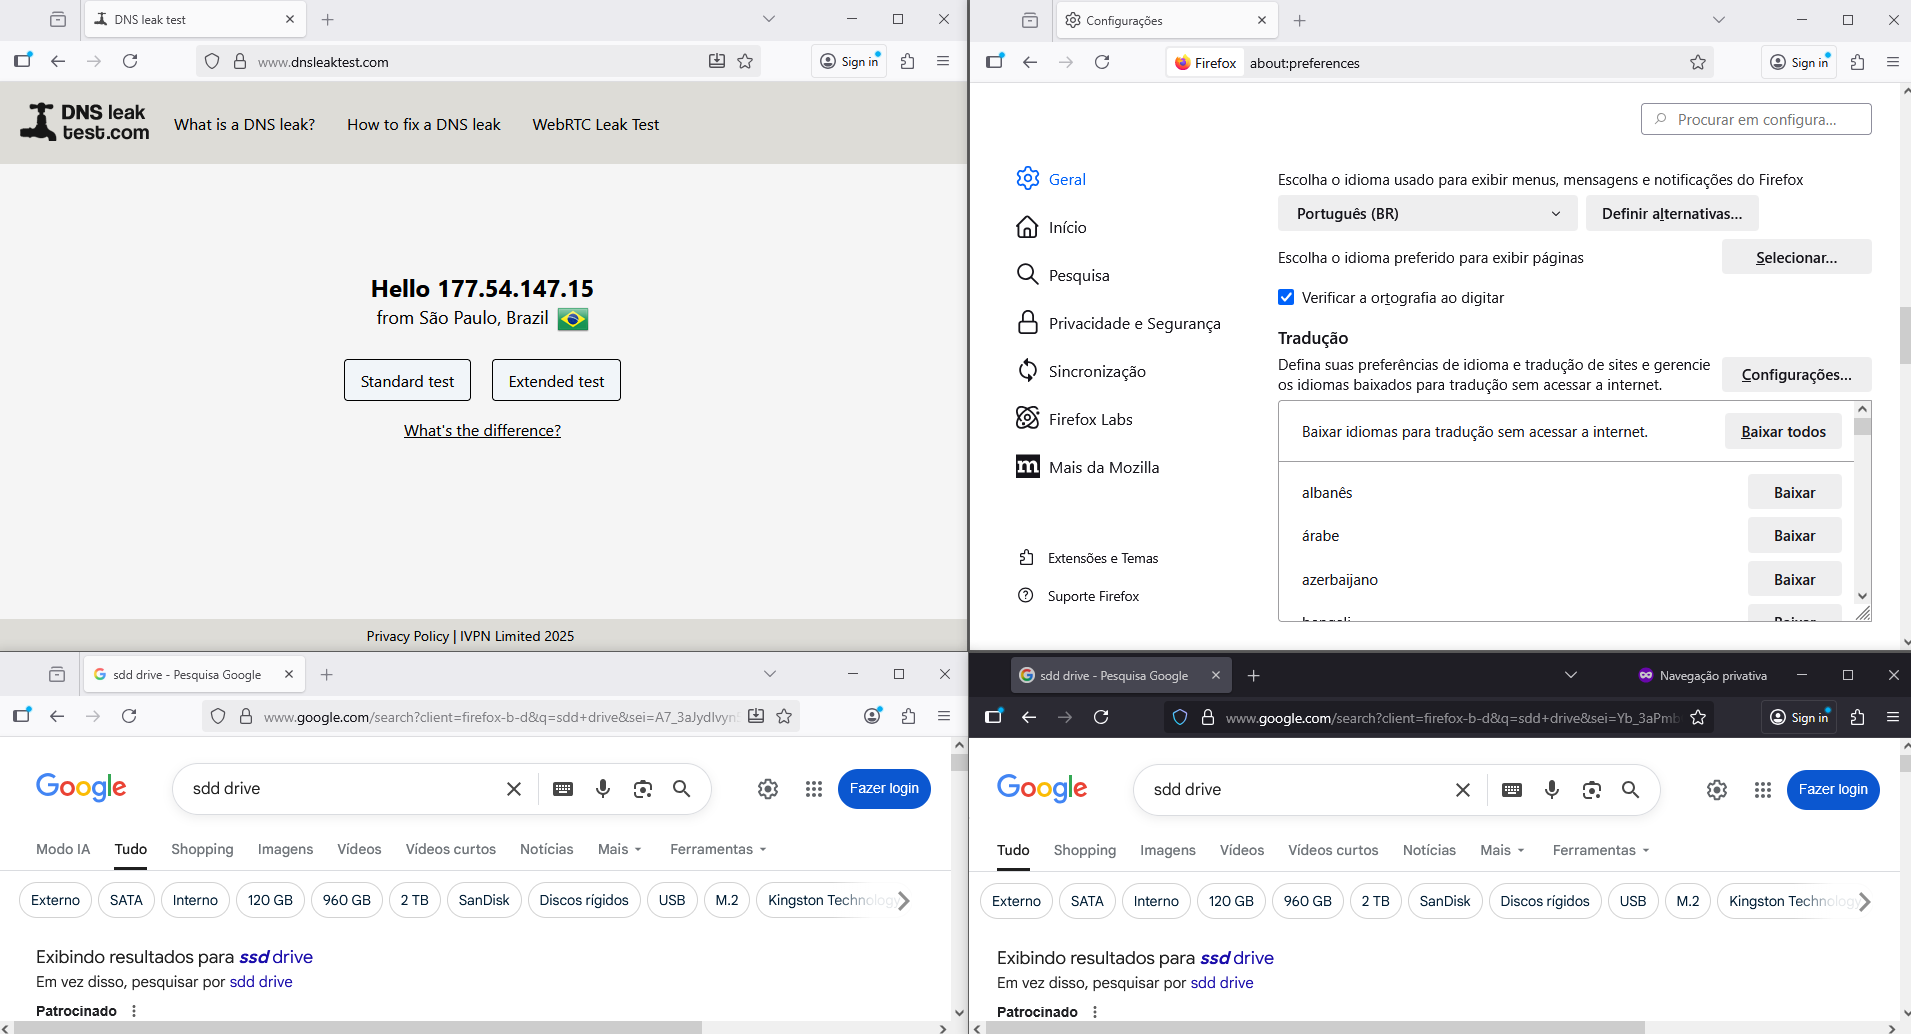The width and height of the screenshot is (1911, 1034).
Task: Expand Mais menu in private Google window
Action: pos(1503,850)
